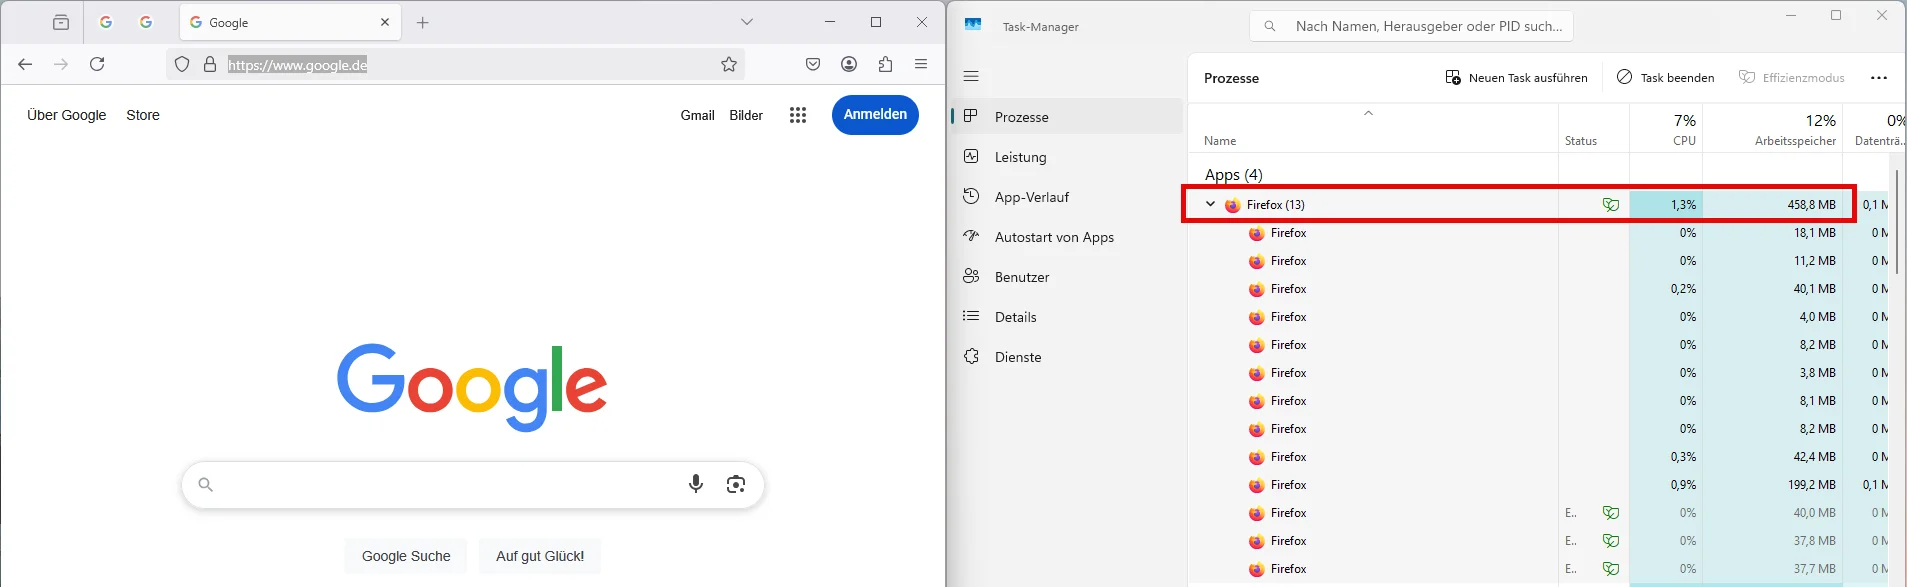Open the Über Google link
The image size is (1907, 587).
[66, 115]
